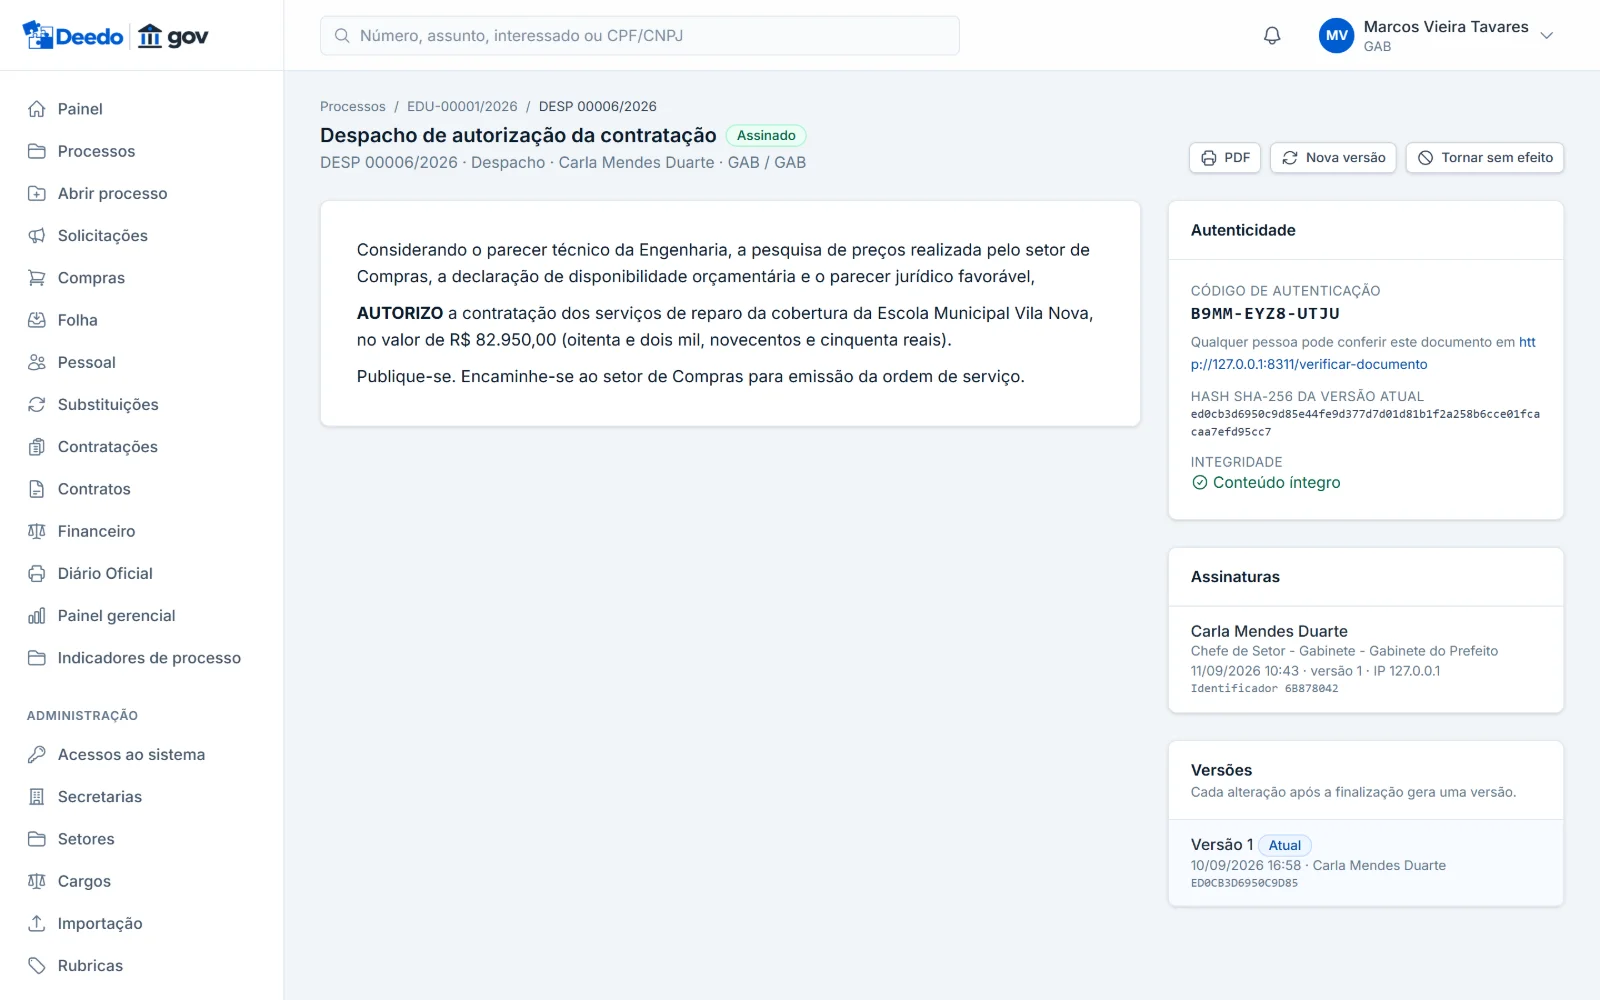
Task: Open the Secretarias building icon
Action: (x=37, y=797)
